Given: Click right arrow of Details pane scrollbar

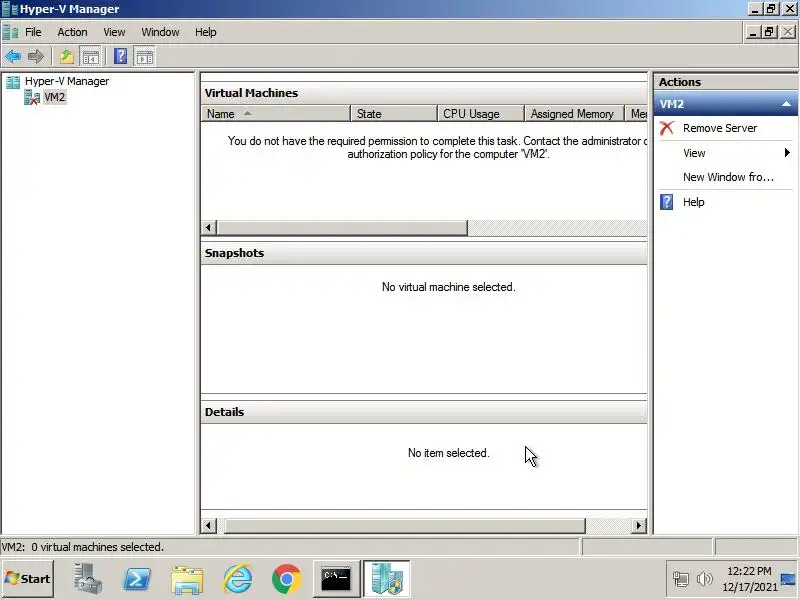Looking at the screenshot, I should (639, 526).
